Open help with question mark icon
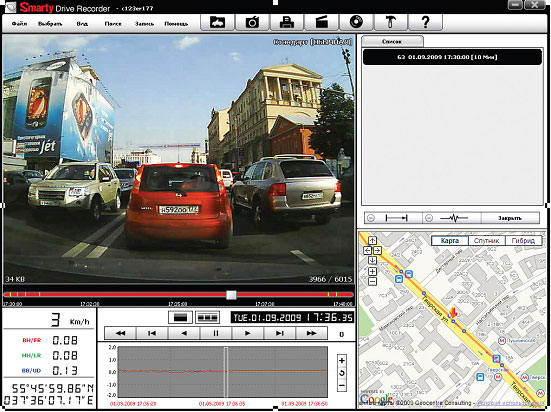The width and height of the screenshot is (551, 412). (425, 22)
